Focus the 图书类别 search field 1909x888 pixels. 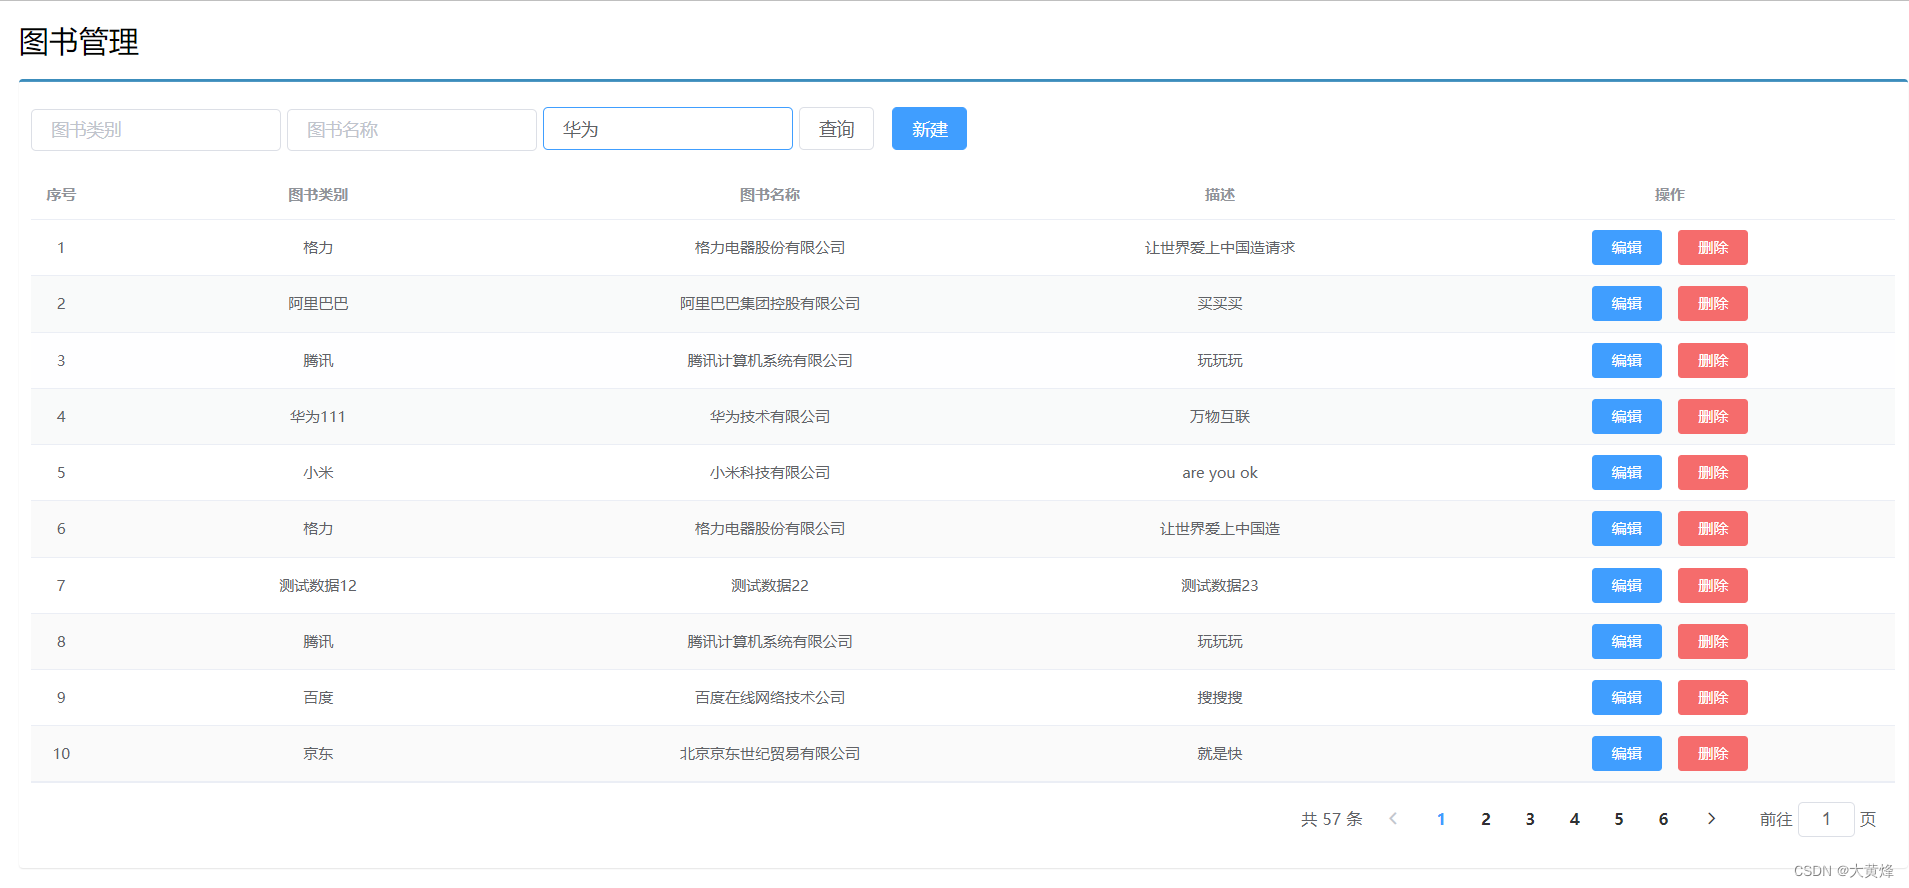(156, 130)
